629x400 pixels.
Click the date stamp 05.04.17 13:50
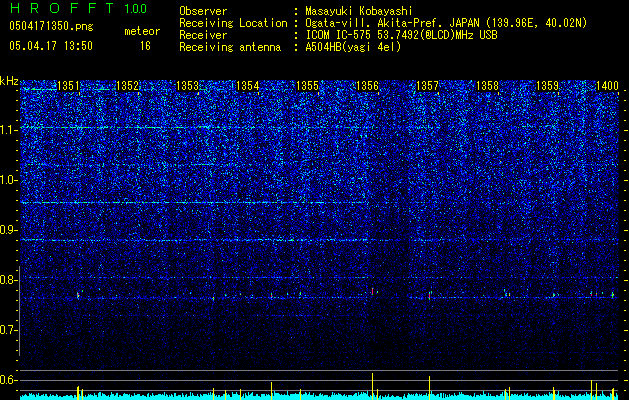click(x=51, y=46)
